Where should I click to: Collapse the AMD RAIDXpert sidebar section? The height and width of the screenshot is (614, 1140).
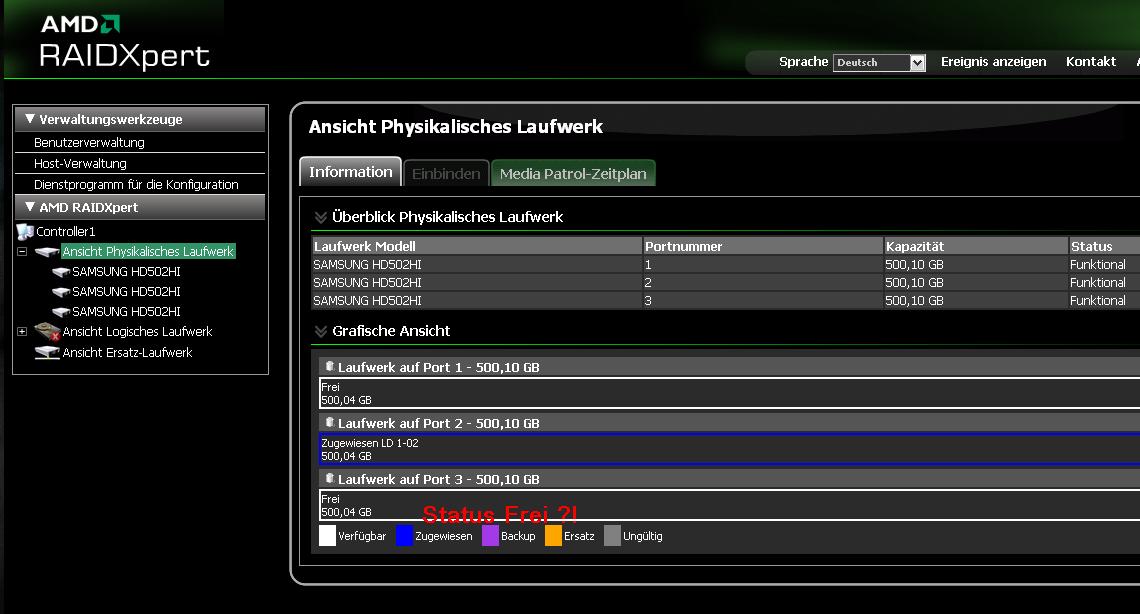pos(30,206)
